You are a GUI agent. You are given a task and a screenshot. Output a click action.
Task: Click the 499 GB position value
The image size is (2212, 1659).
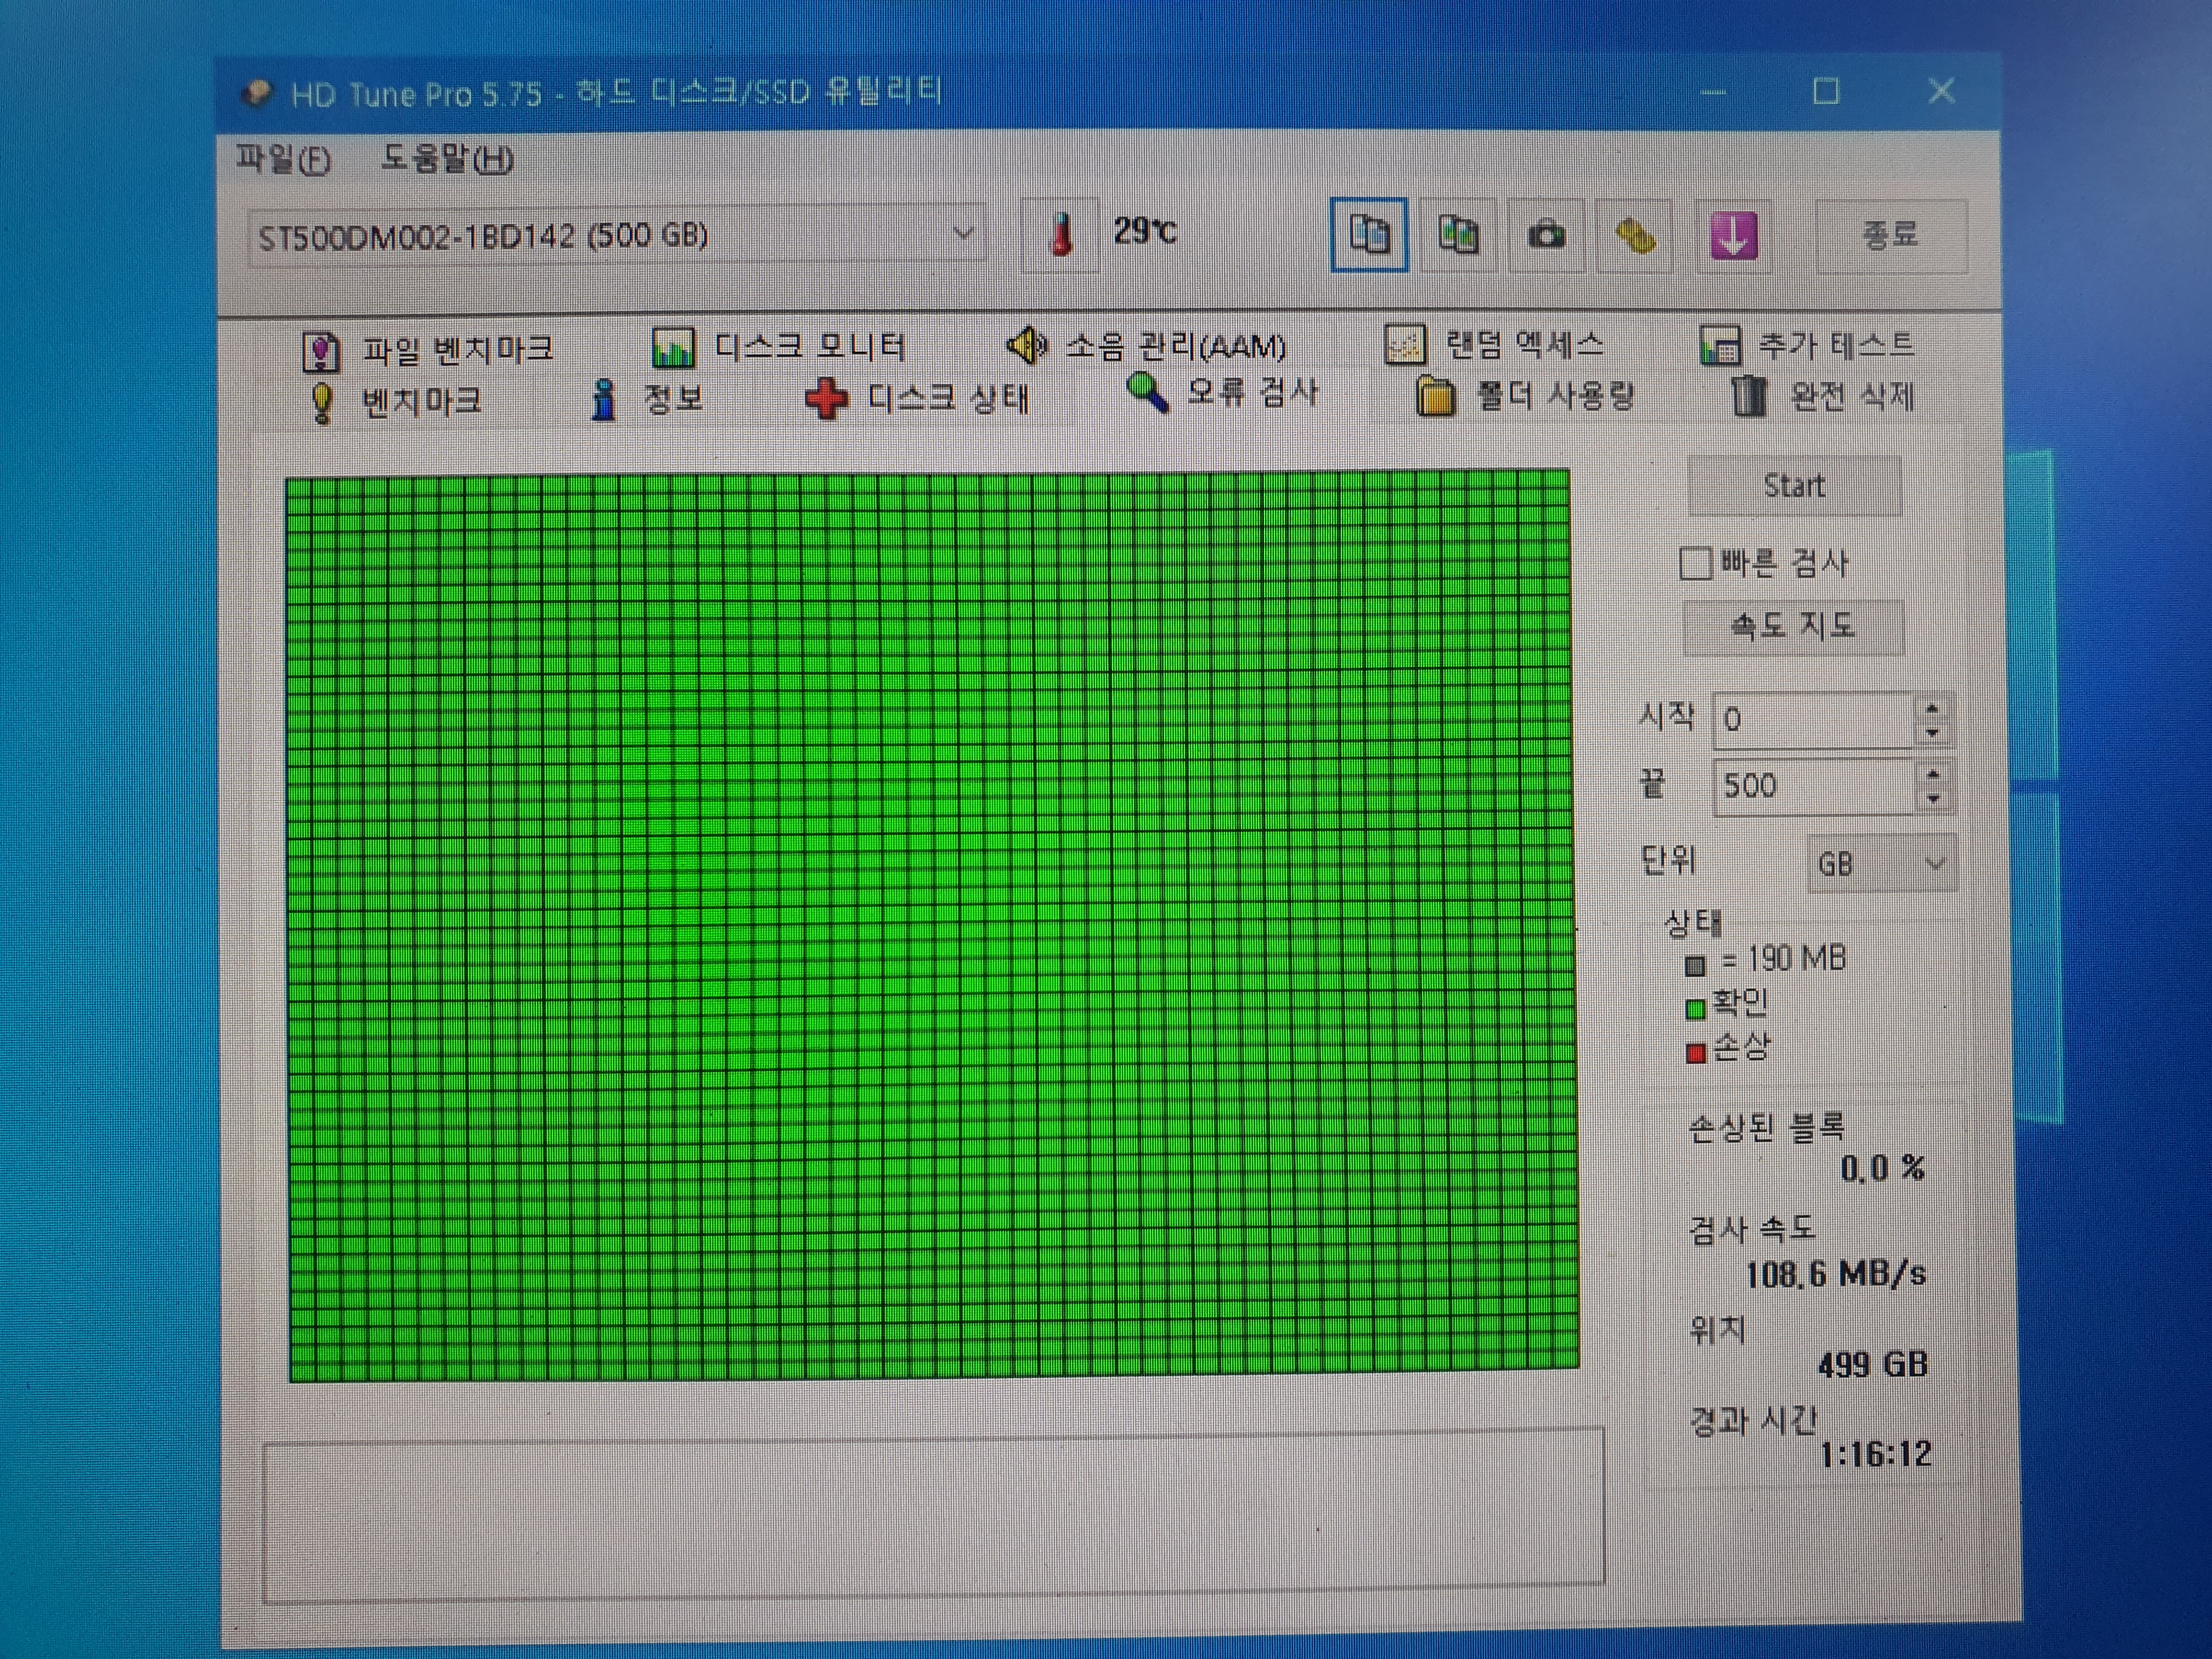tap(1873, 1364)
